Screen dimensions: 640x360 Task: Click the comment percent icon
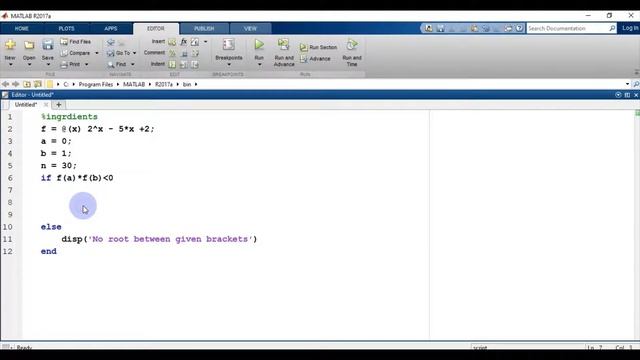click(172, 53)
